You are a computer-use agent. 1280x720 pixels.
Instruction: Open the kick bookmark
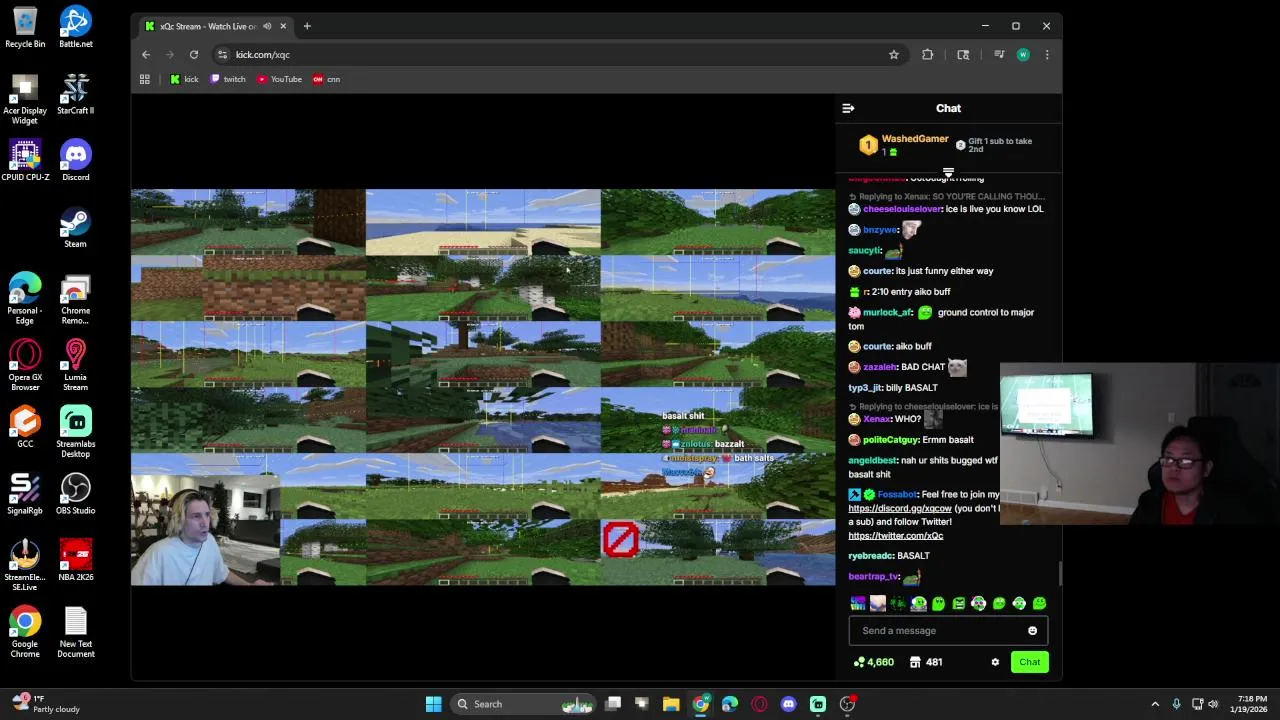[x=184, y=79]
